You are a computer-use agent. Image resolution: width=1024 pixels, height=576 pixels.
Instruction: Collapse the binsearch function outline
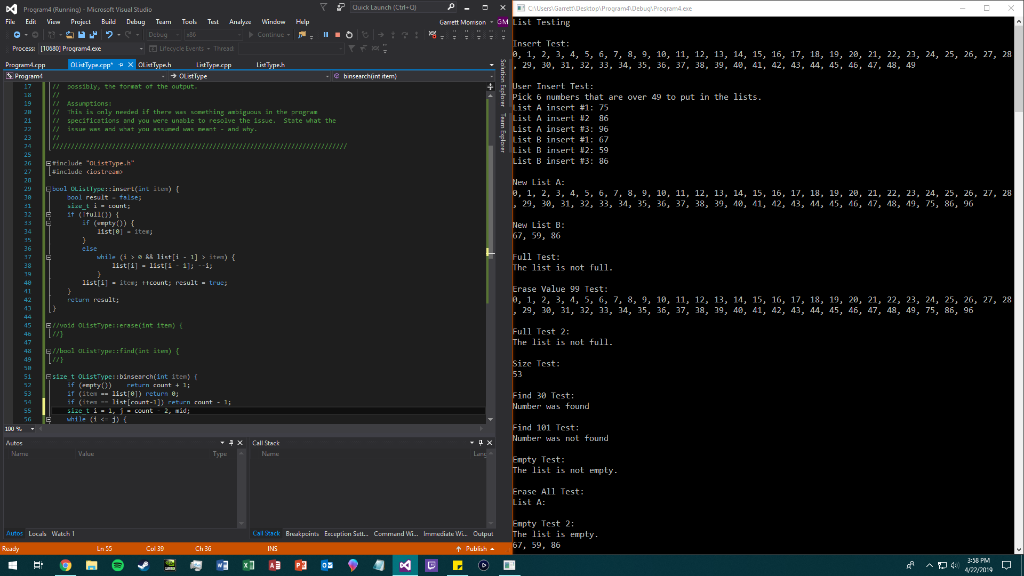(x=48, y=377)
